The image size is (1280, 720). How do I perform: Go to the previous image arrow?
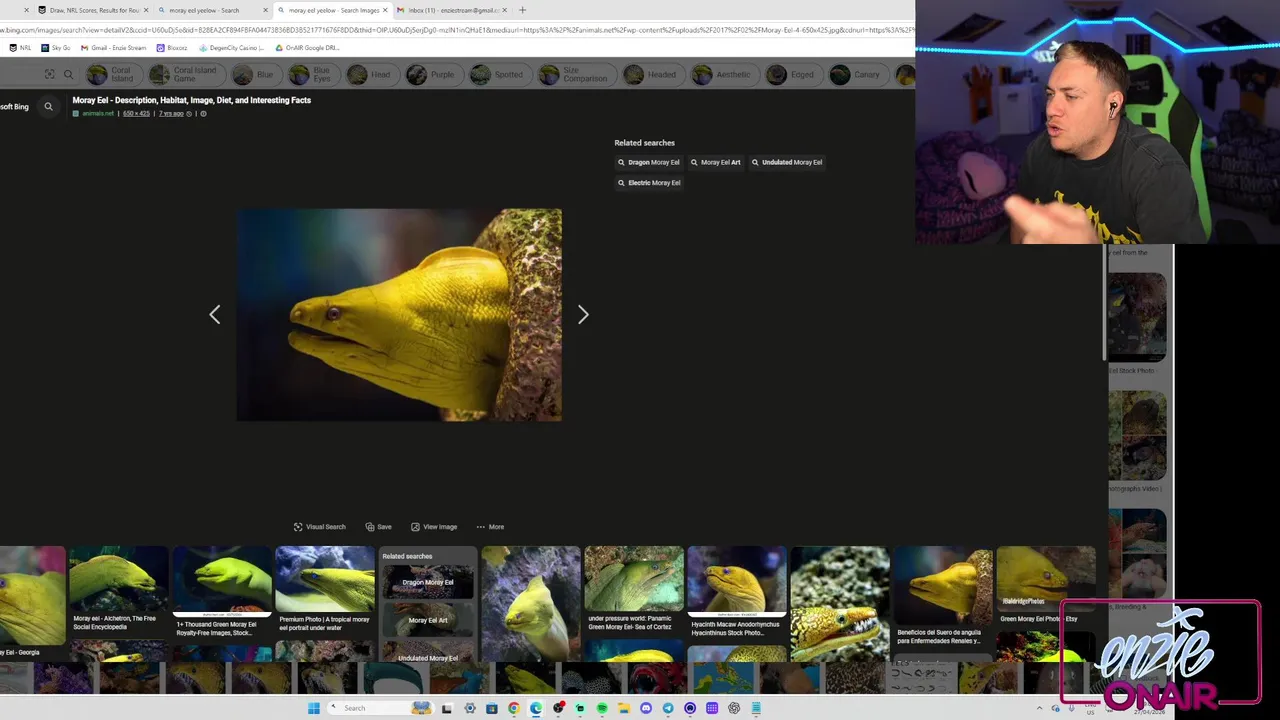tap(214, 315)
